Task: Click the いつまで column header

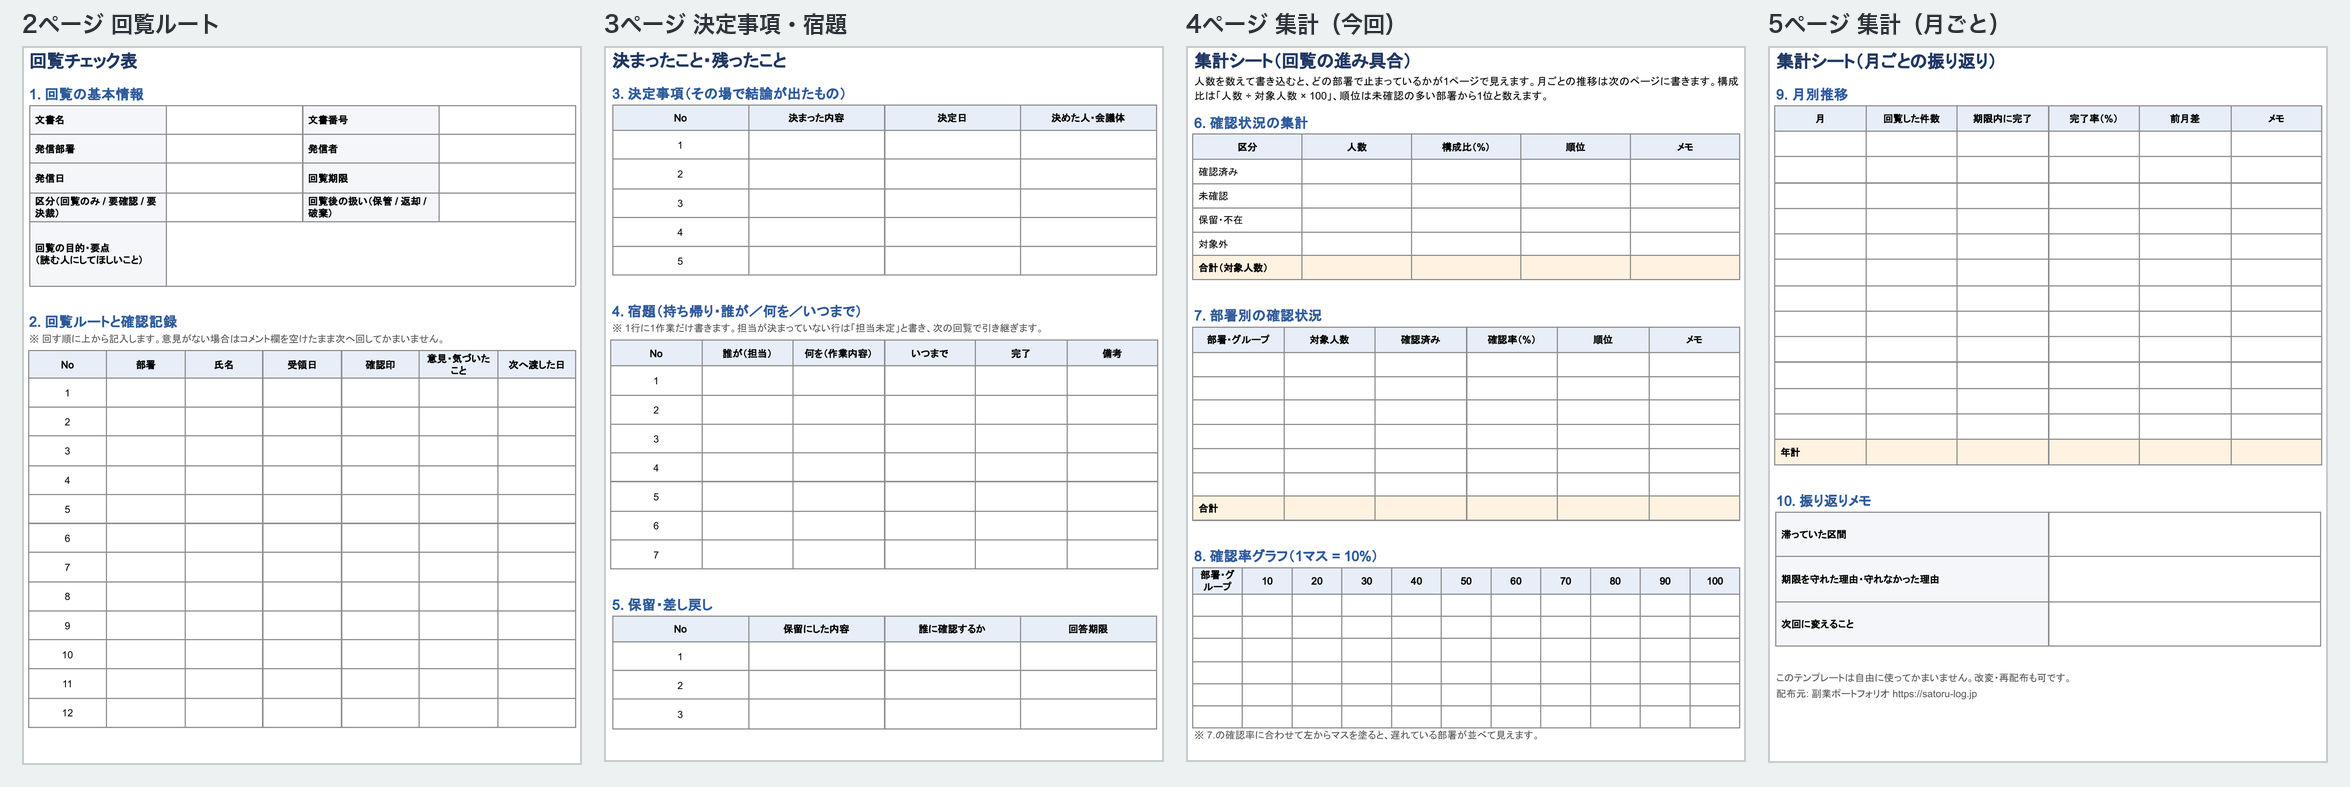Action: (929, 354)
